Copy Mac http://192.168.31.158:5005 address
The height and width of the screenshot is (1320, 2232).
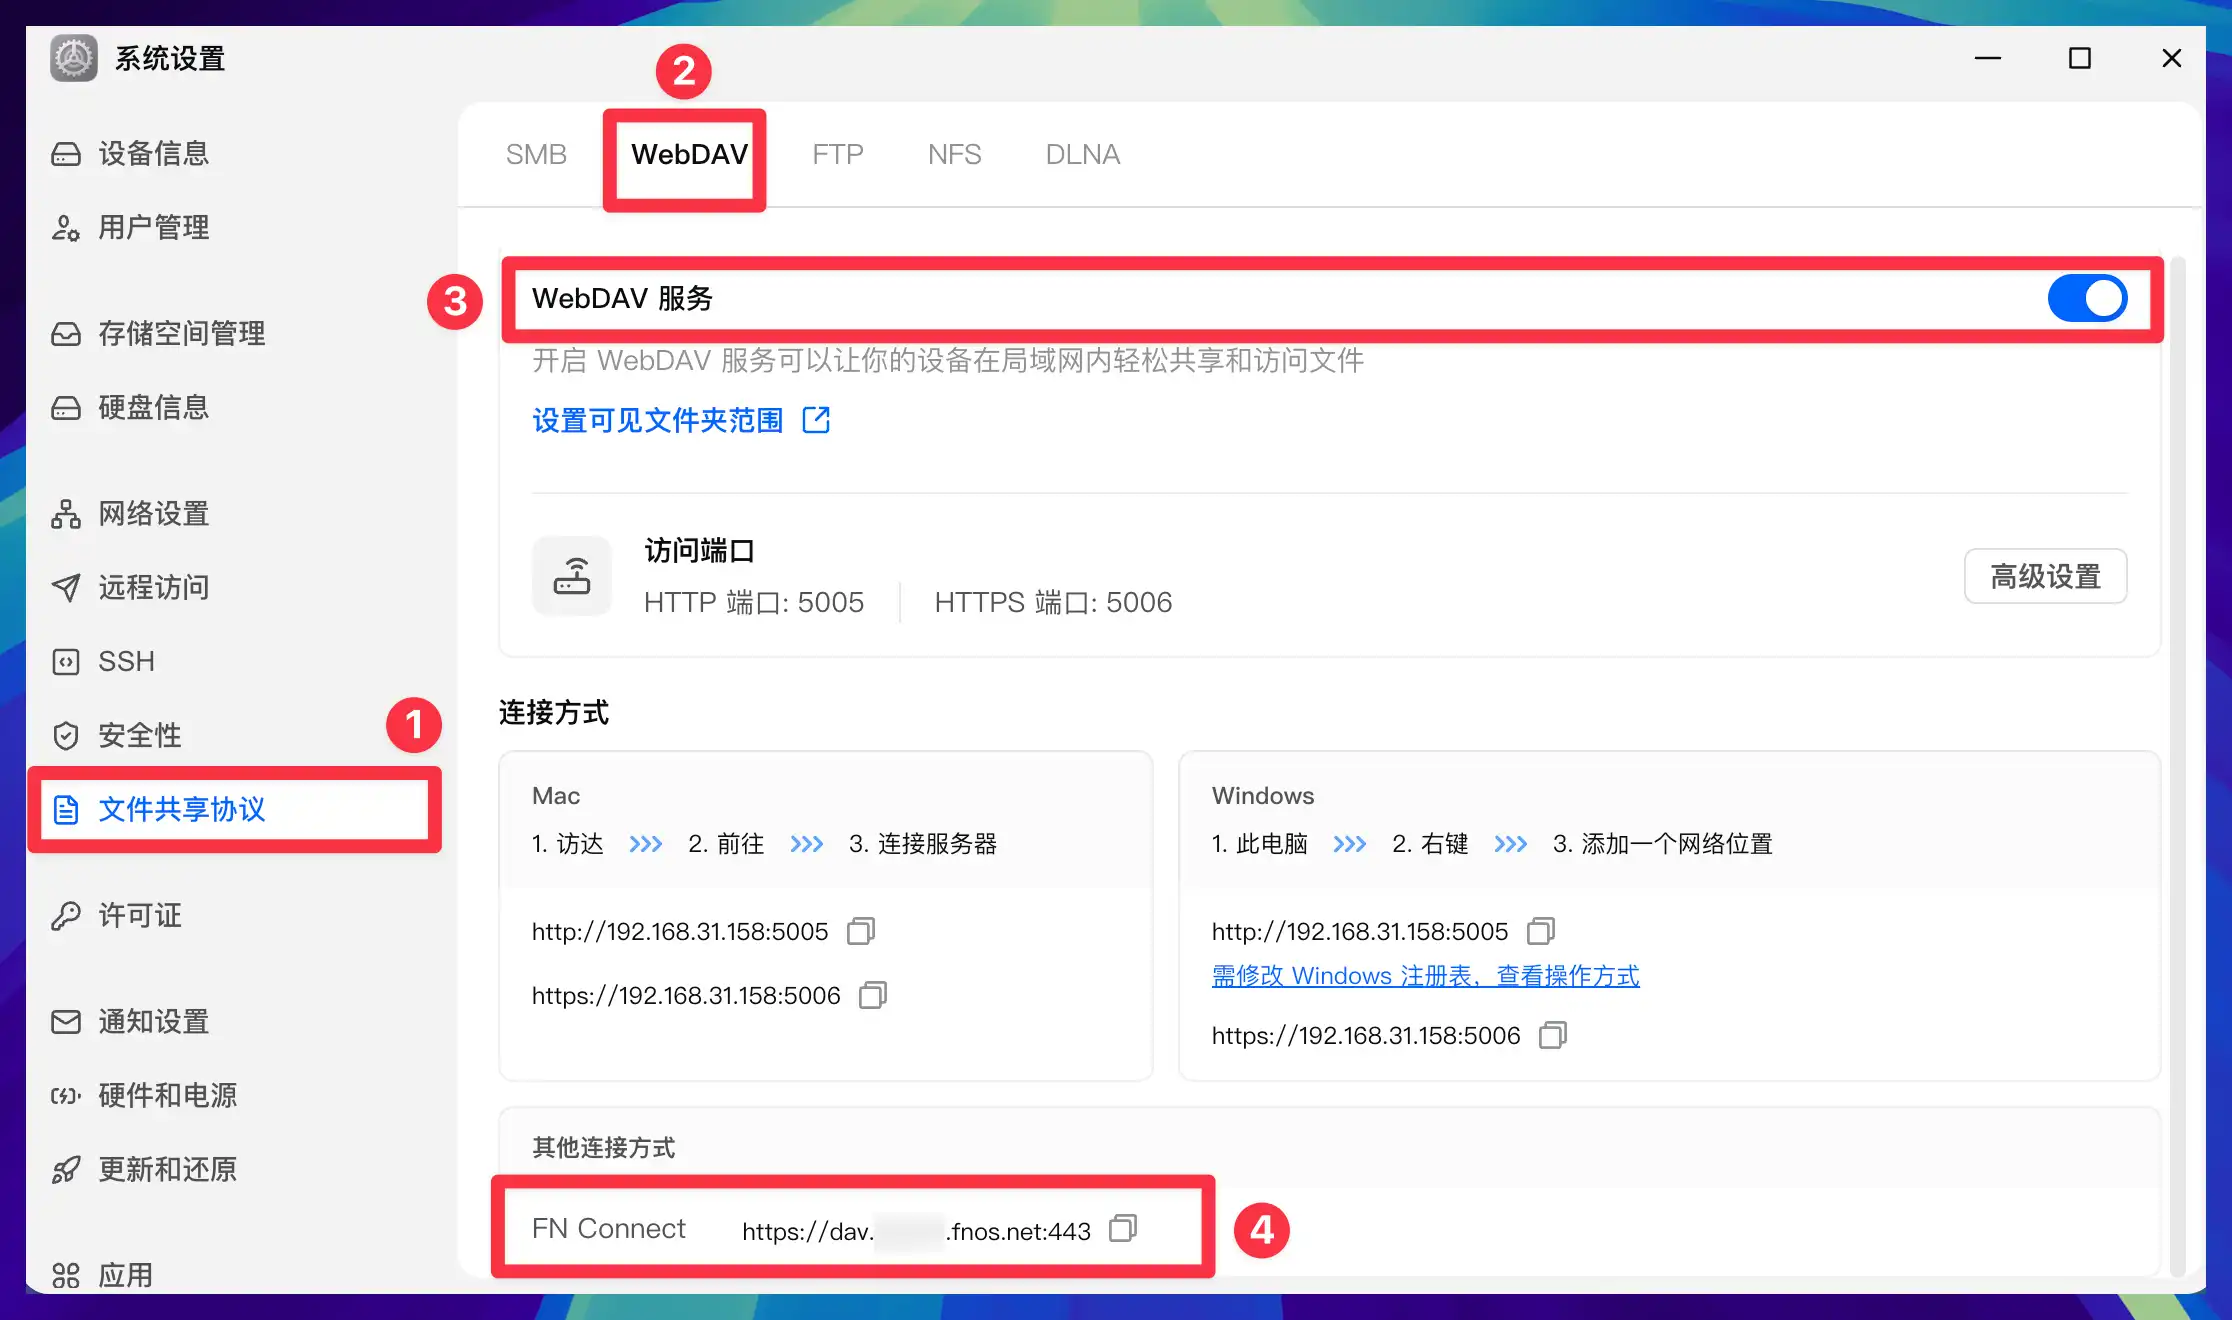pyautogui.click(x=861, y=931)
